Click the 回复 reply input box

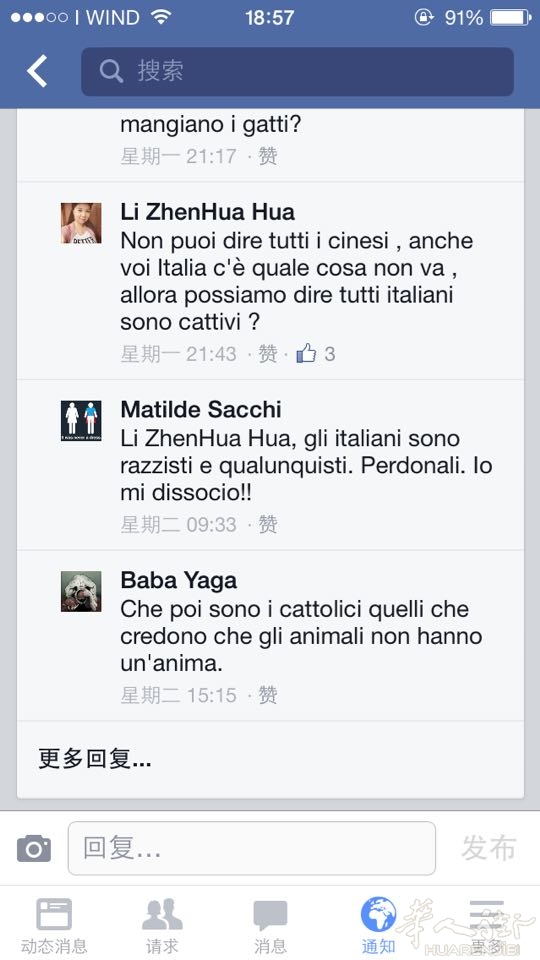tap(252, 849)
